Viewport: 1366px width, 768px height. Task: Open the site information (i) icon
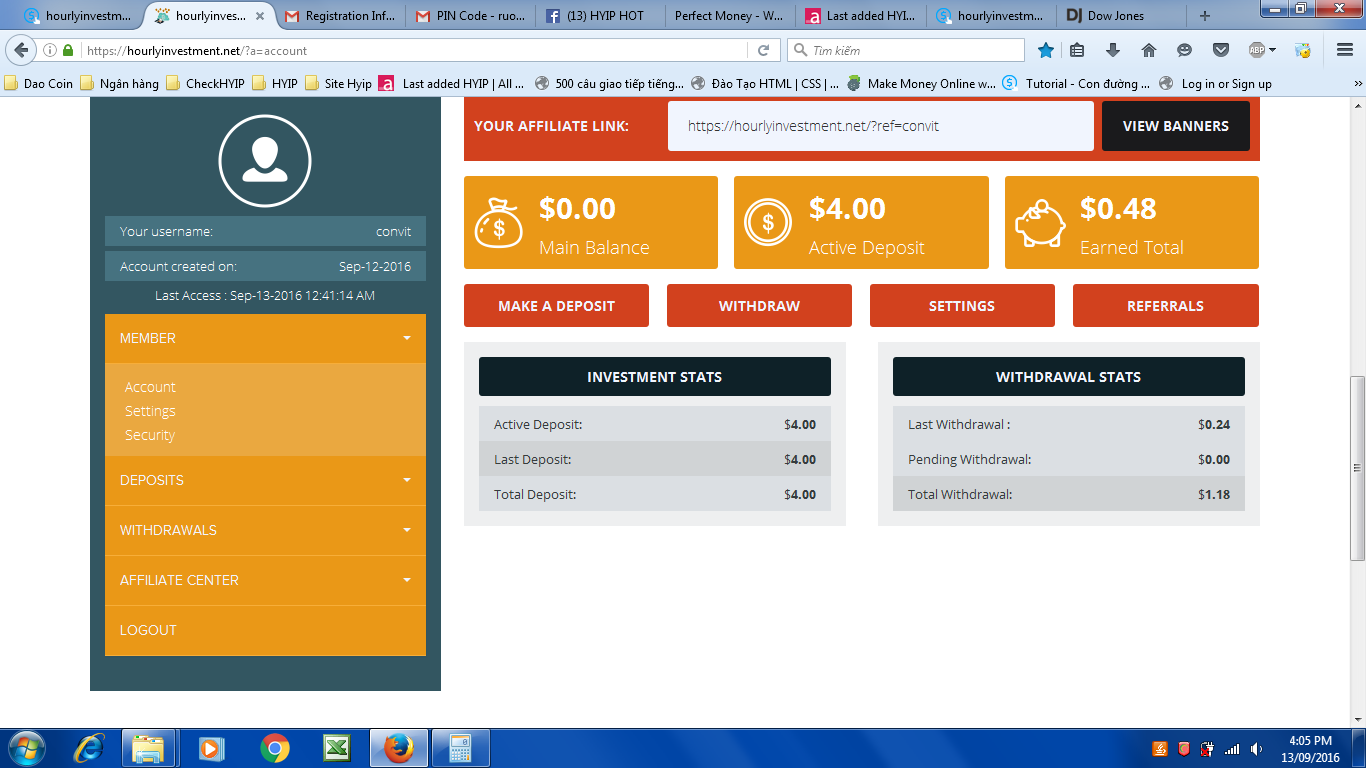click(50, 50)
